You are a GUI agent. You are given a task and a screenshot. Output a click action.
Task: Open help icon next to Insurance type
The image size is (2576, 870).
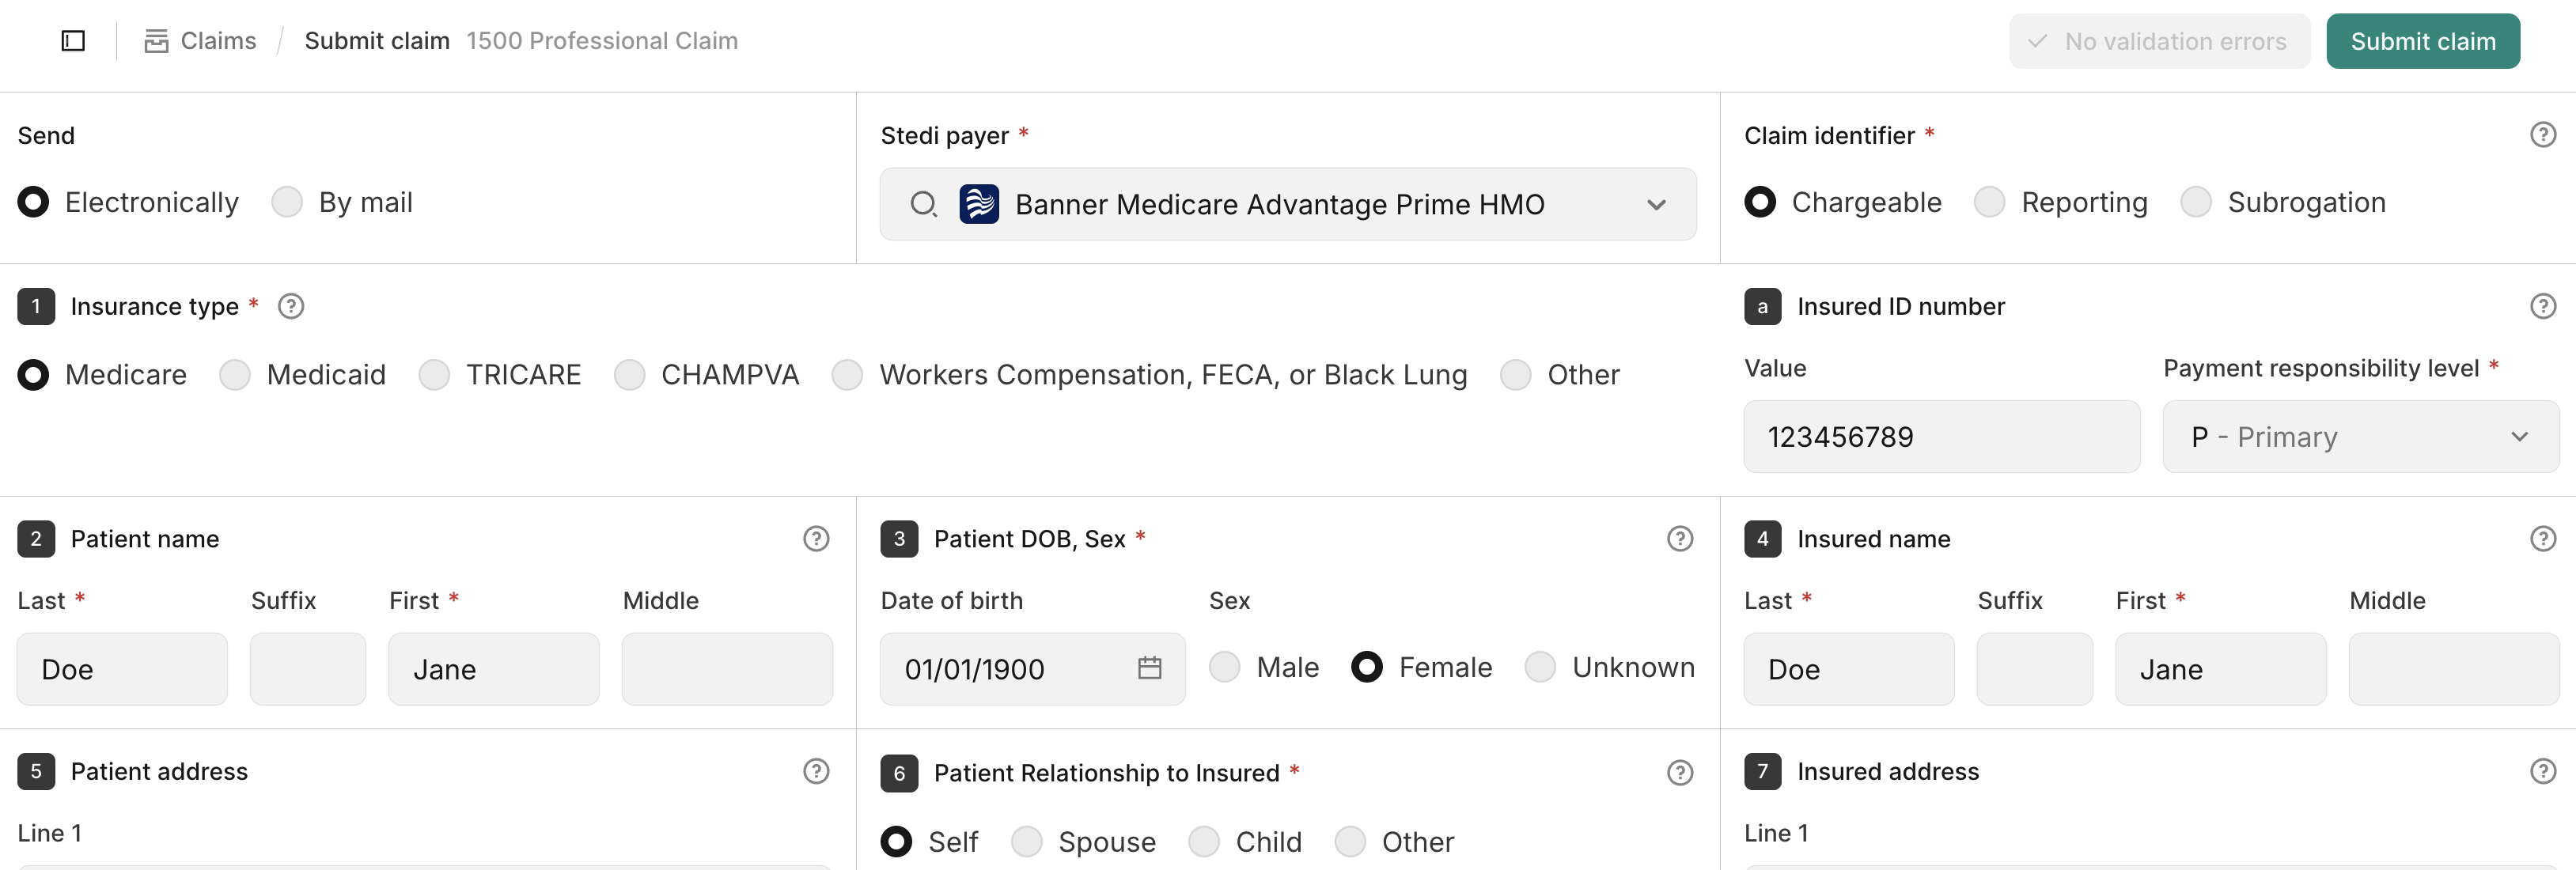click(x=291, y=306)
